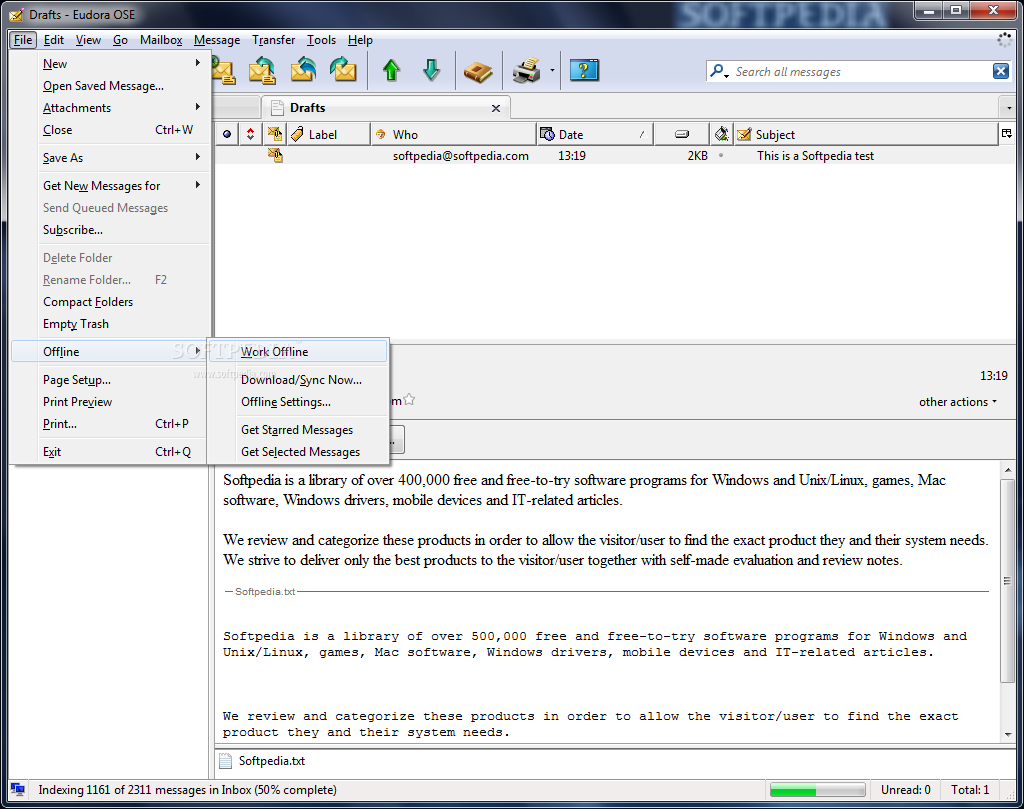Switch to the Drafts tab
The width and height of the screenshot is (1024, 809).
(386, 108)
